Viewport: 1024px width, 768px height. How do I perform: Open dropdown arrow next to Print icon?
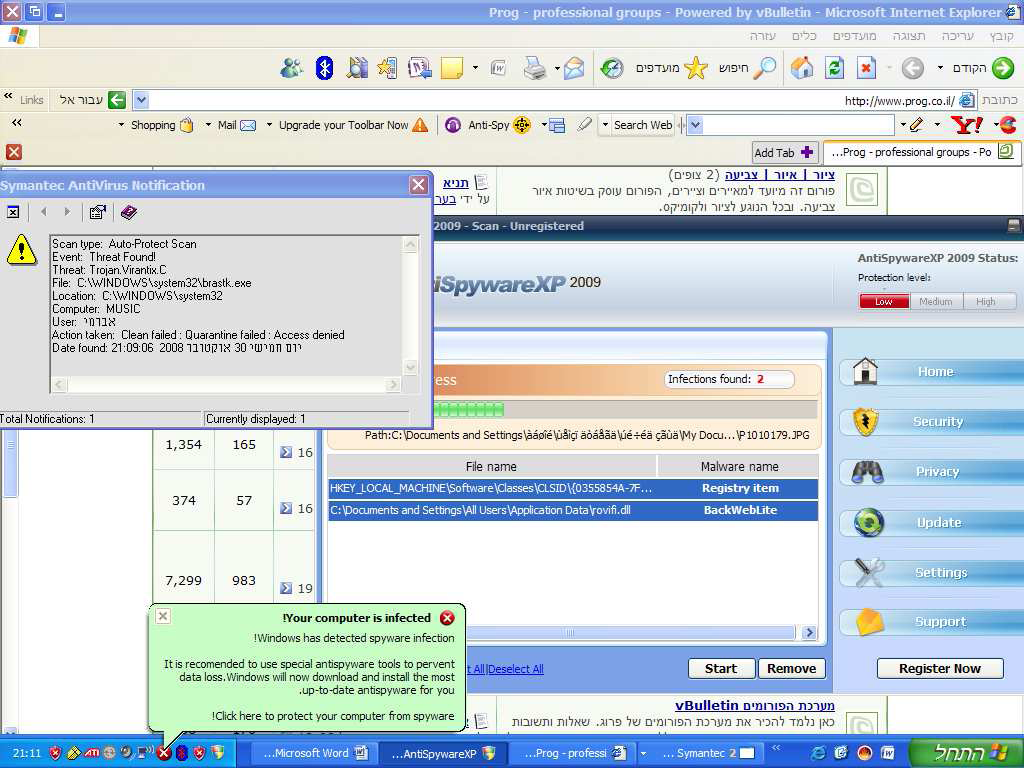(557, 68)
